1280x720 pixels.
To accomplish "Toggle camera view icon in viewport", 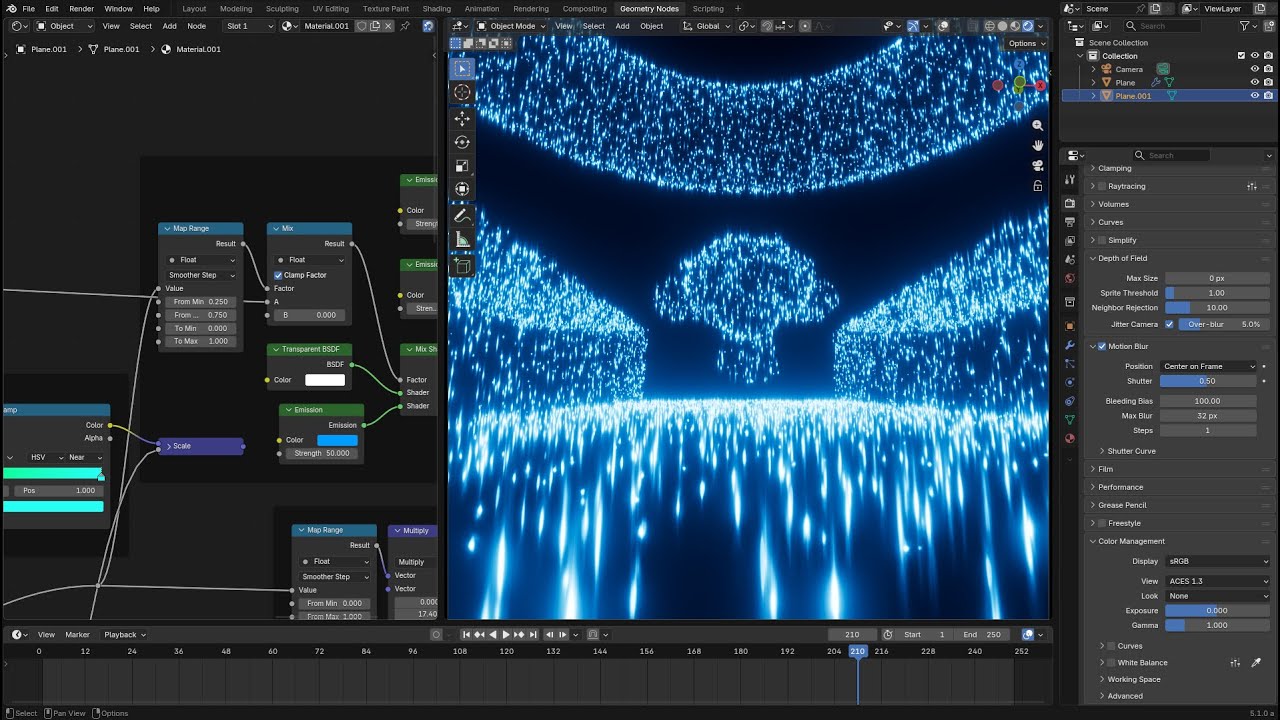I will [x=1038, y=165].
